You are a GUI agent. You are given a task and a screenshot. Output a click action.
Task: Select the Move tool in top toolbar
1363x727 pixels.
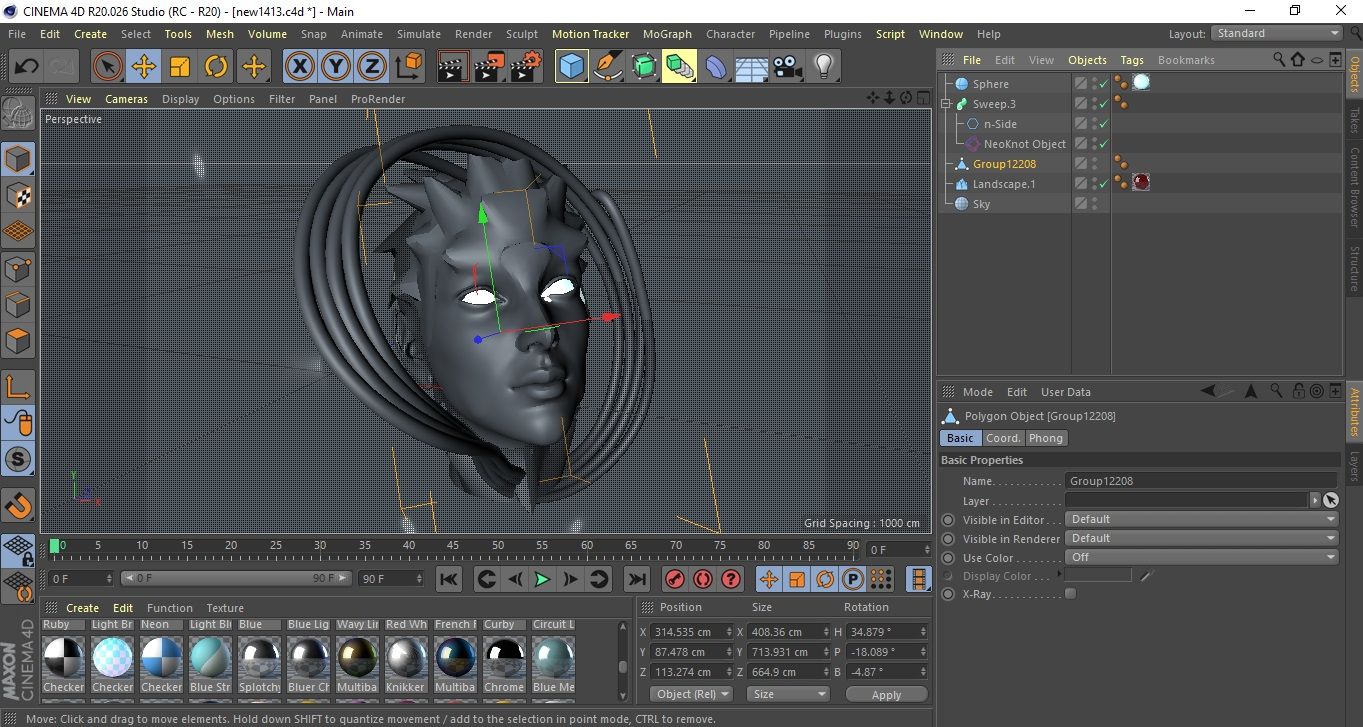tap(144, 67)
